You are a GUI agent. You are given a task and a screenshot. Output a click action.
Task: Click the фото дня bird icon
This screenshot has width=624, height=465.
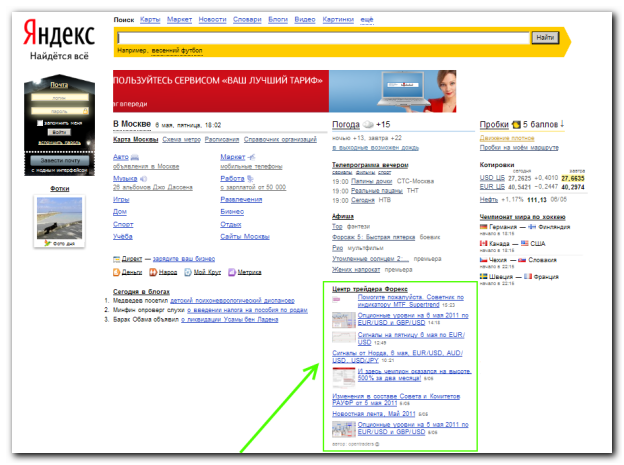47,243
